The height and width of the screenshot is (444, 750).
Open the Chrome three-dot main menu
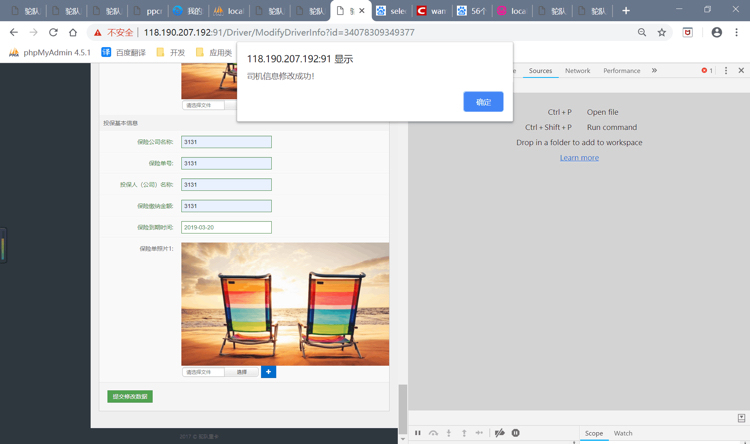(x=737, y=32)
